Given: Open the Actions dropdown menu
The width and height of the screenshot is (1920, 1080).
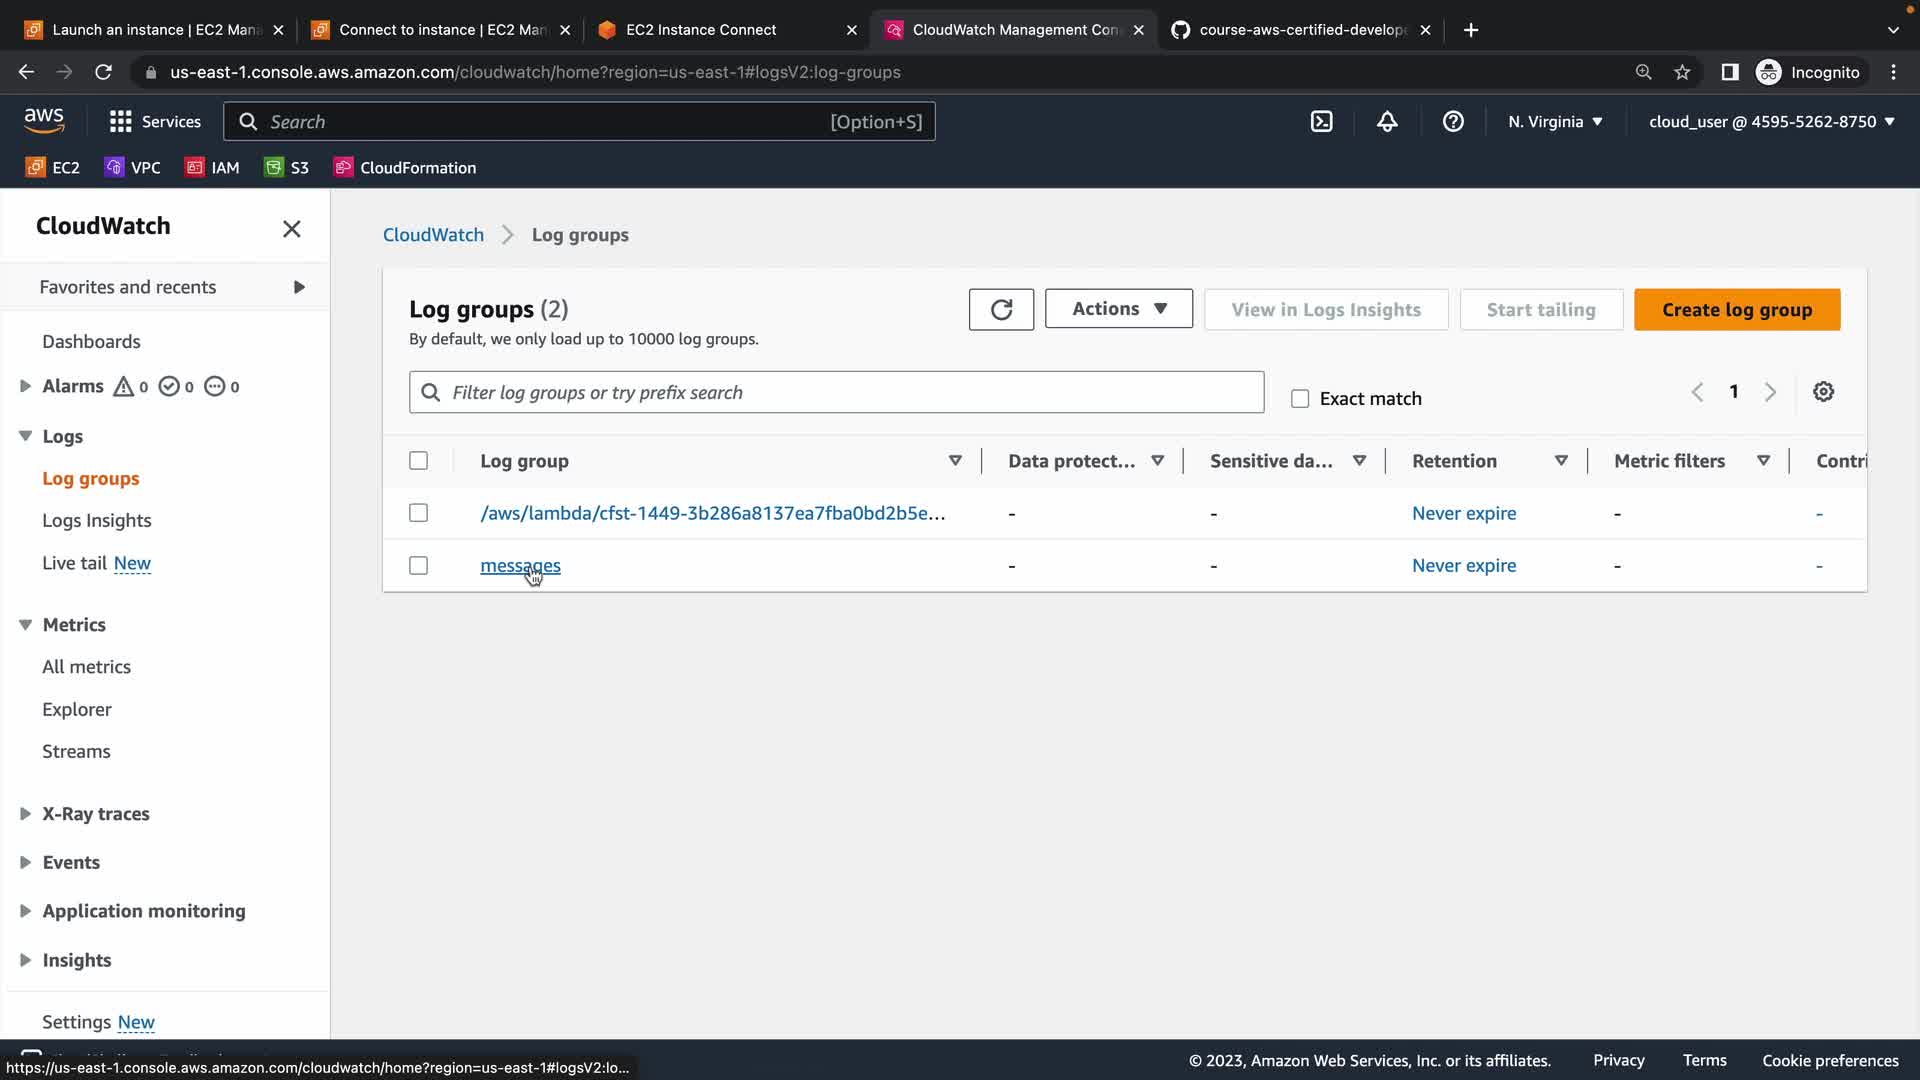Looking at the screenshot, I should coord(1118,309).
